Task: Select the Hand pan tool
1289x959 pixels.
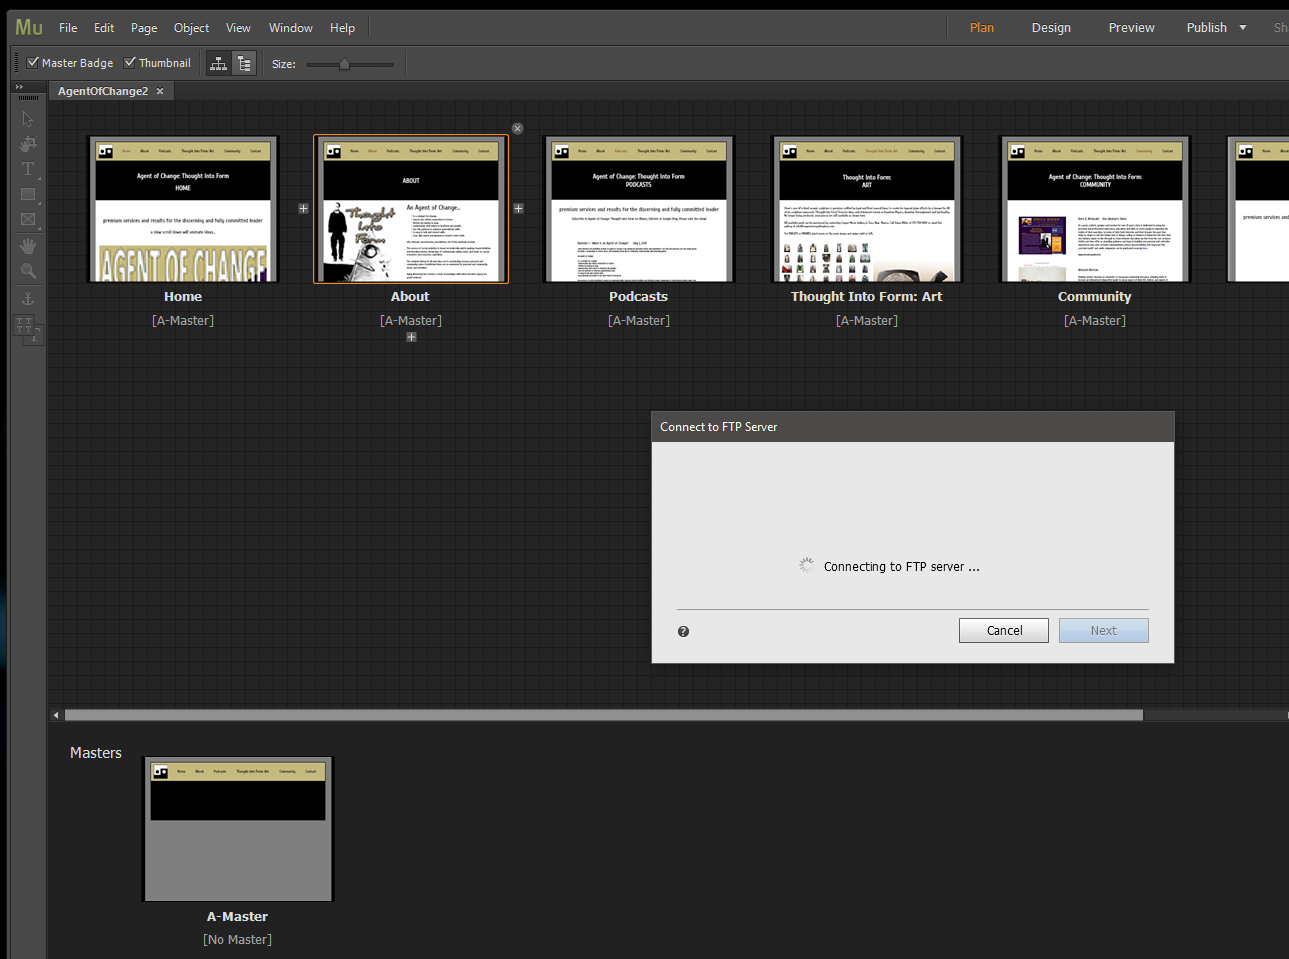Action: (x=28, y=246)
